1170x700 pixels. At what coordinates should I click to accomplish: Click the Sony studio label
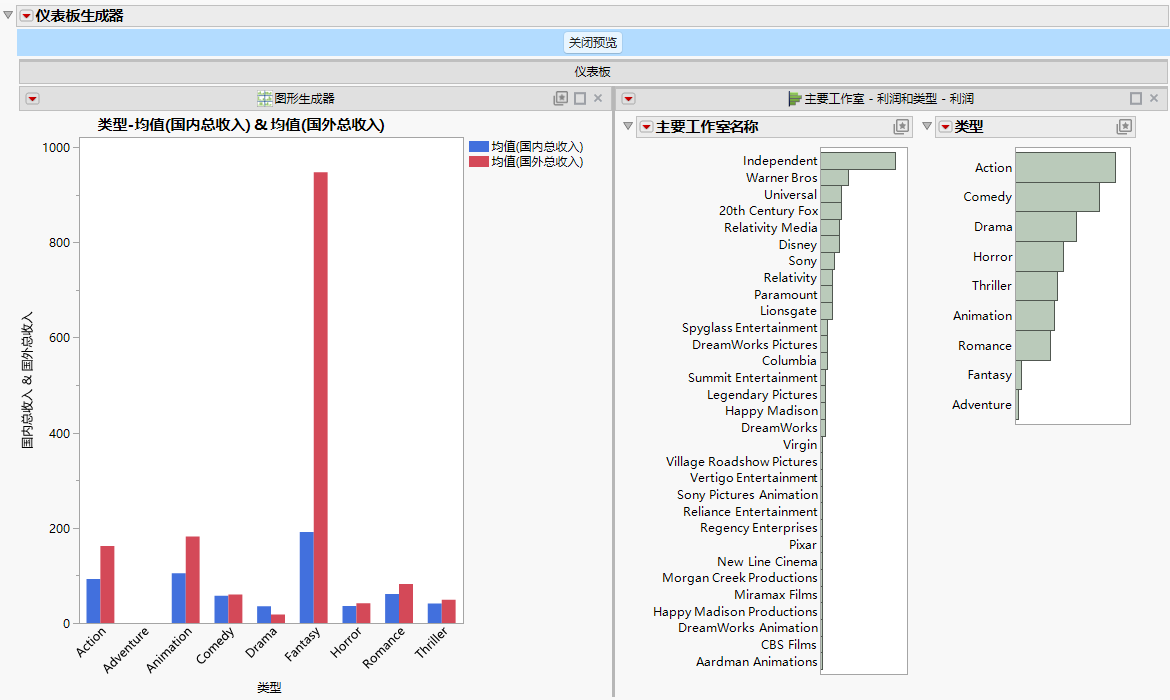pos(803,261)
